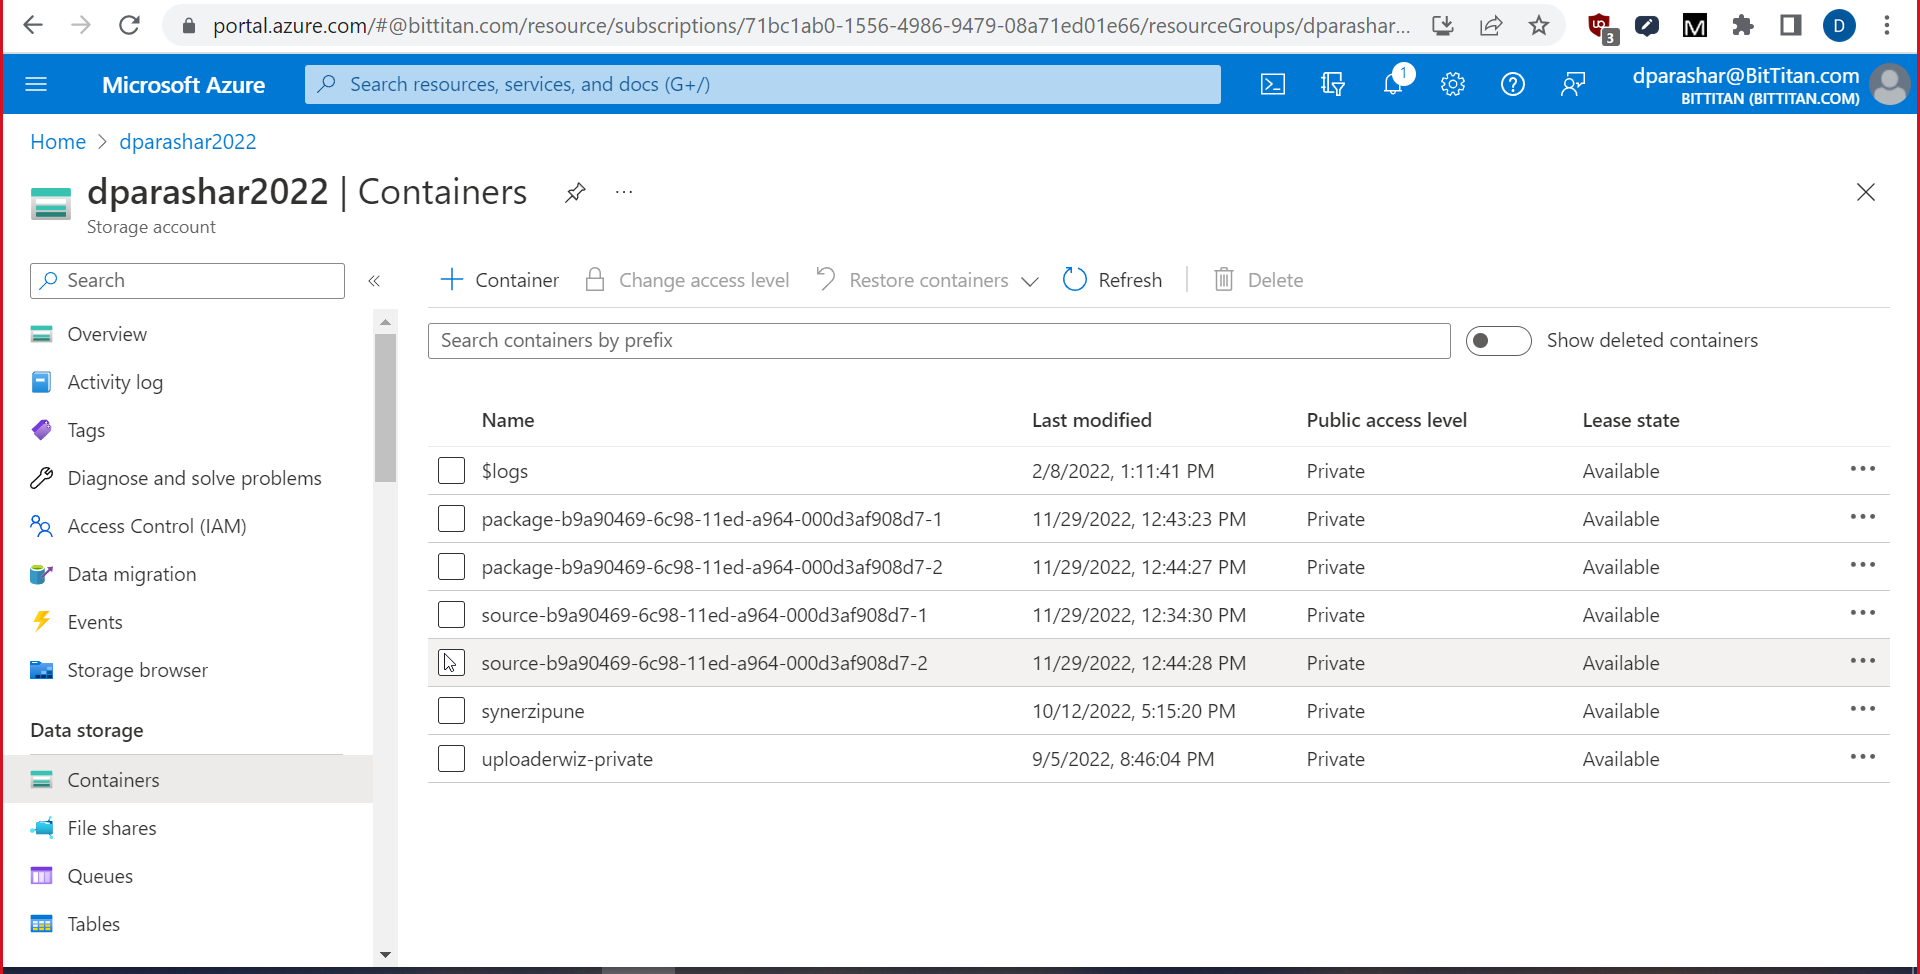Open row options for uploaderwiz-private container
The width and height of the screenshot is (1920, 974).
[x=1863, y=757]
